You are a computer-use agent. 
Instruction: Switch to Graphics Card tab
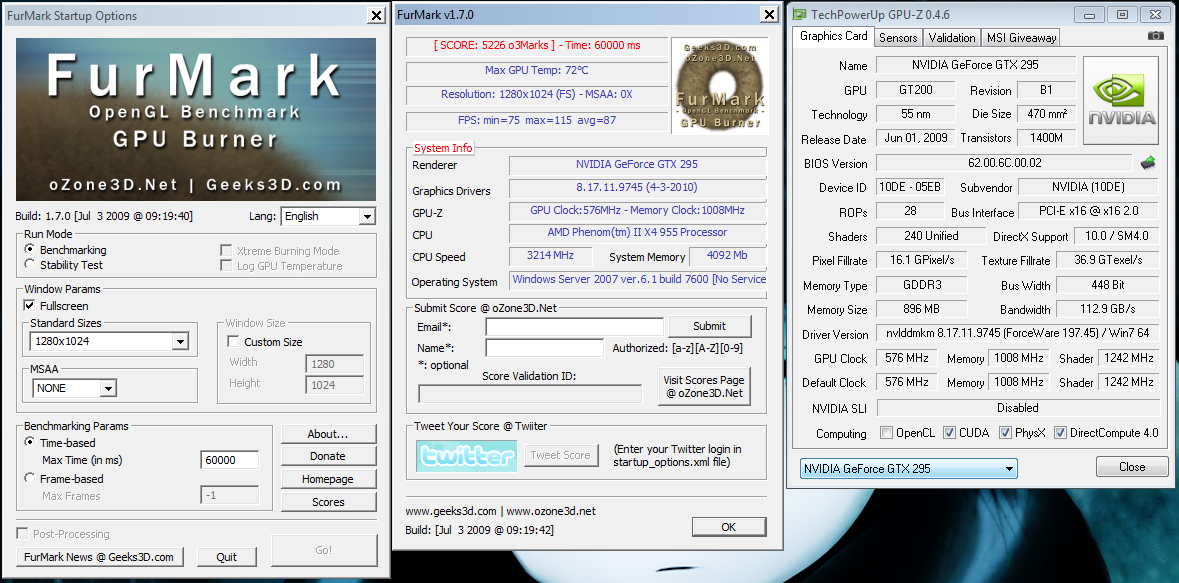pos(833,36)
